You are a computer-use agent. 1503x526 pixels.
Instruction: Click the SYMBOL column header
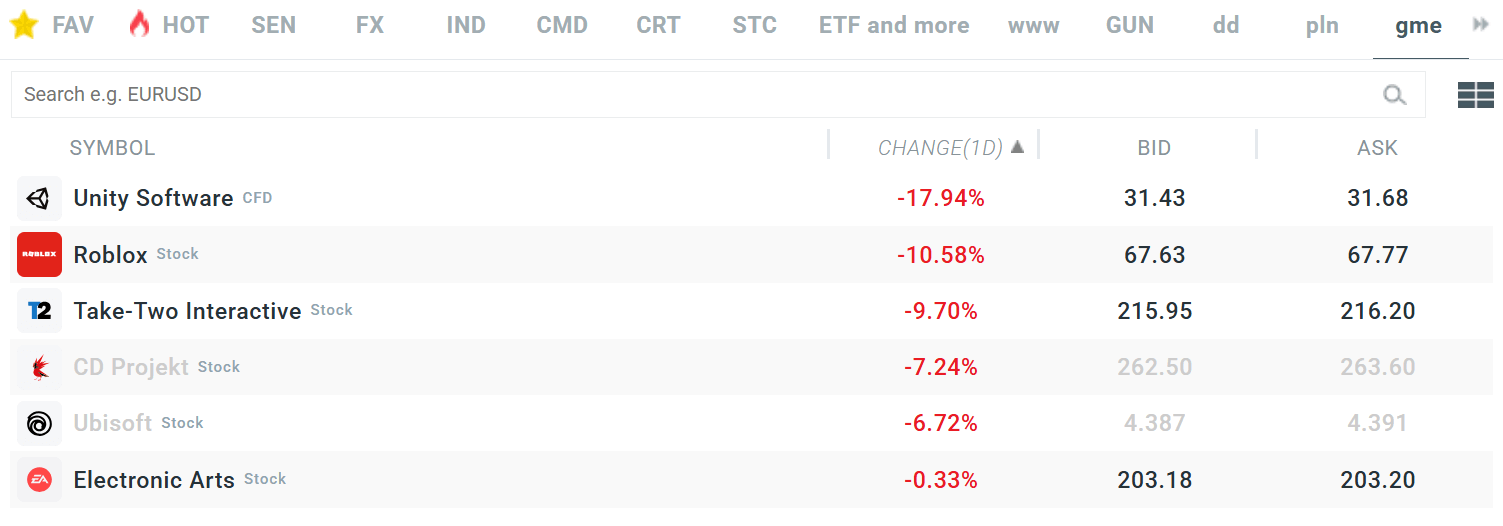(x=112, y=148)
